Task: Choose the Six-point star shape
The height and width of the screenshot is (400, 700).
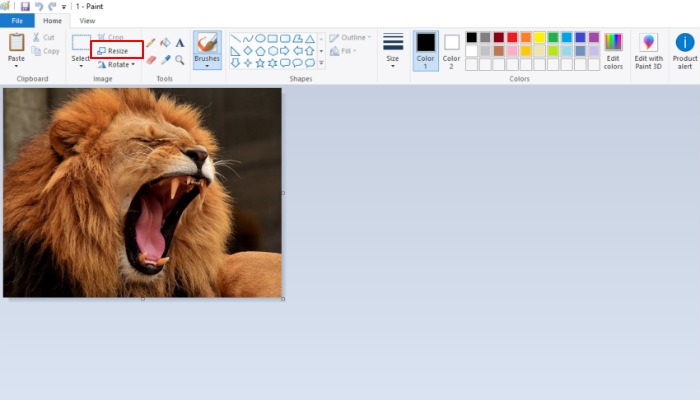Action: tap(272, 63)
